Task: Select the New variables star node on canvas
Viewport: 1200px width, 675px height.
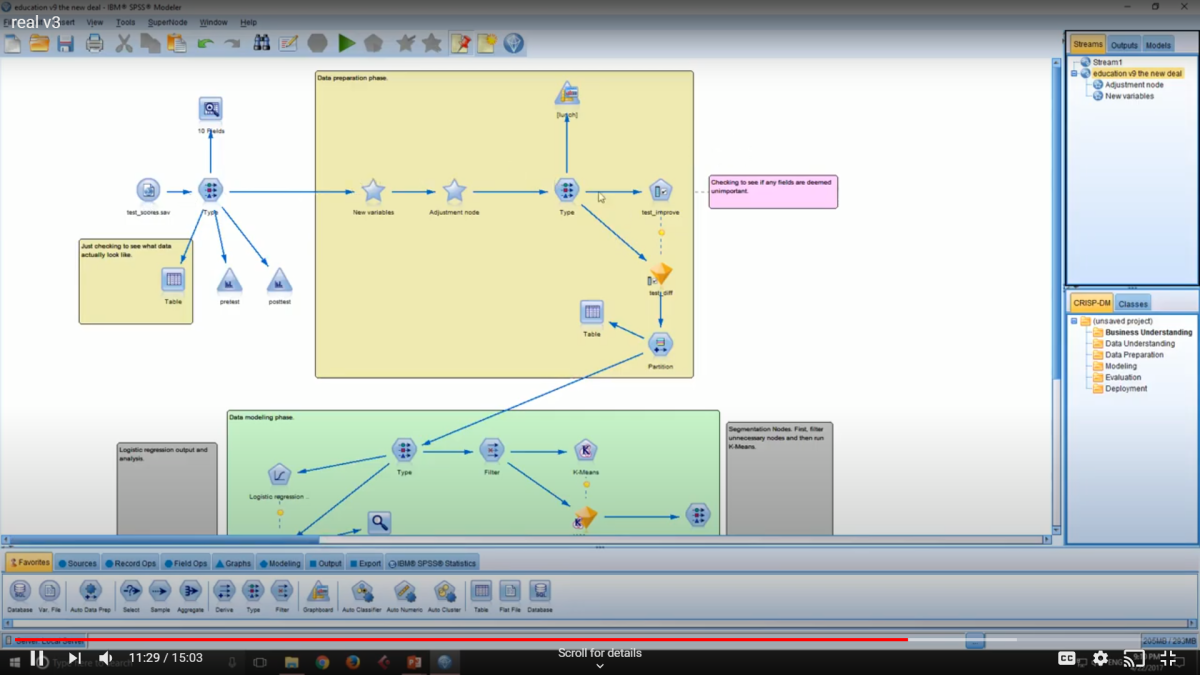Action: 373,191
